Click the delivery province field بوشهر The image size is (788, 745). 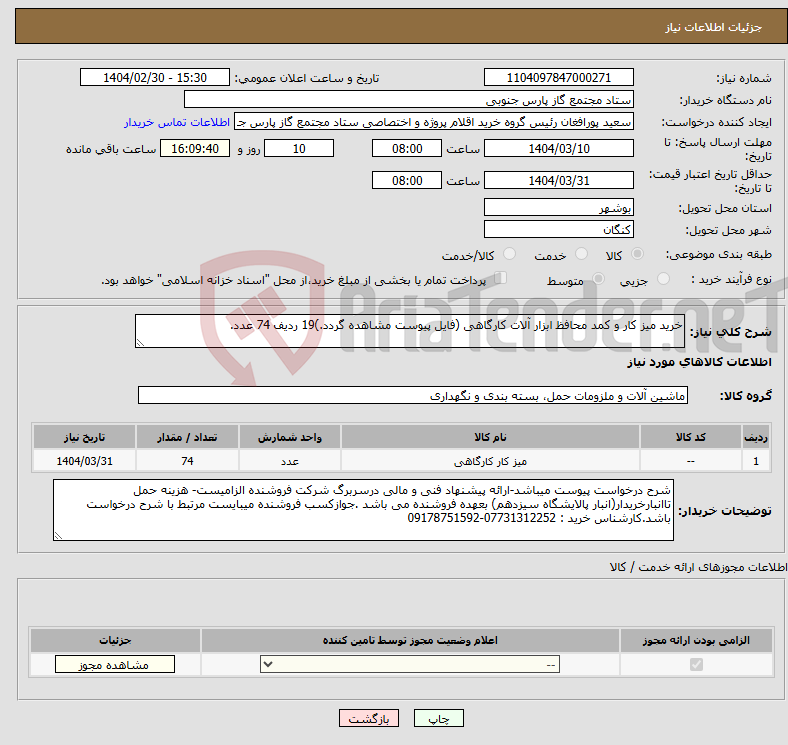point(558,207)
